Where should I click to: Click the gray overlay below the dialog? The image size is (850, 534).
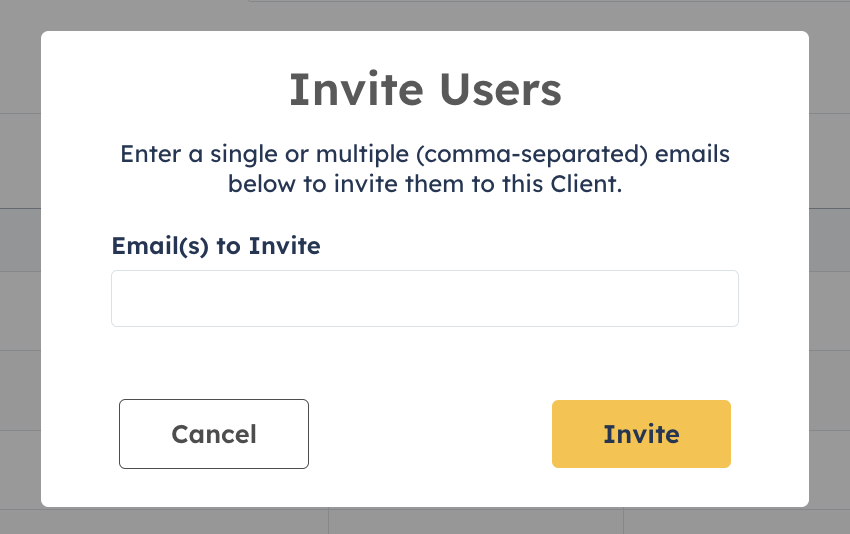click(x=425, y=520)
